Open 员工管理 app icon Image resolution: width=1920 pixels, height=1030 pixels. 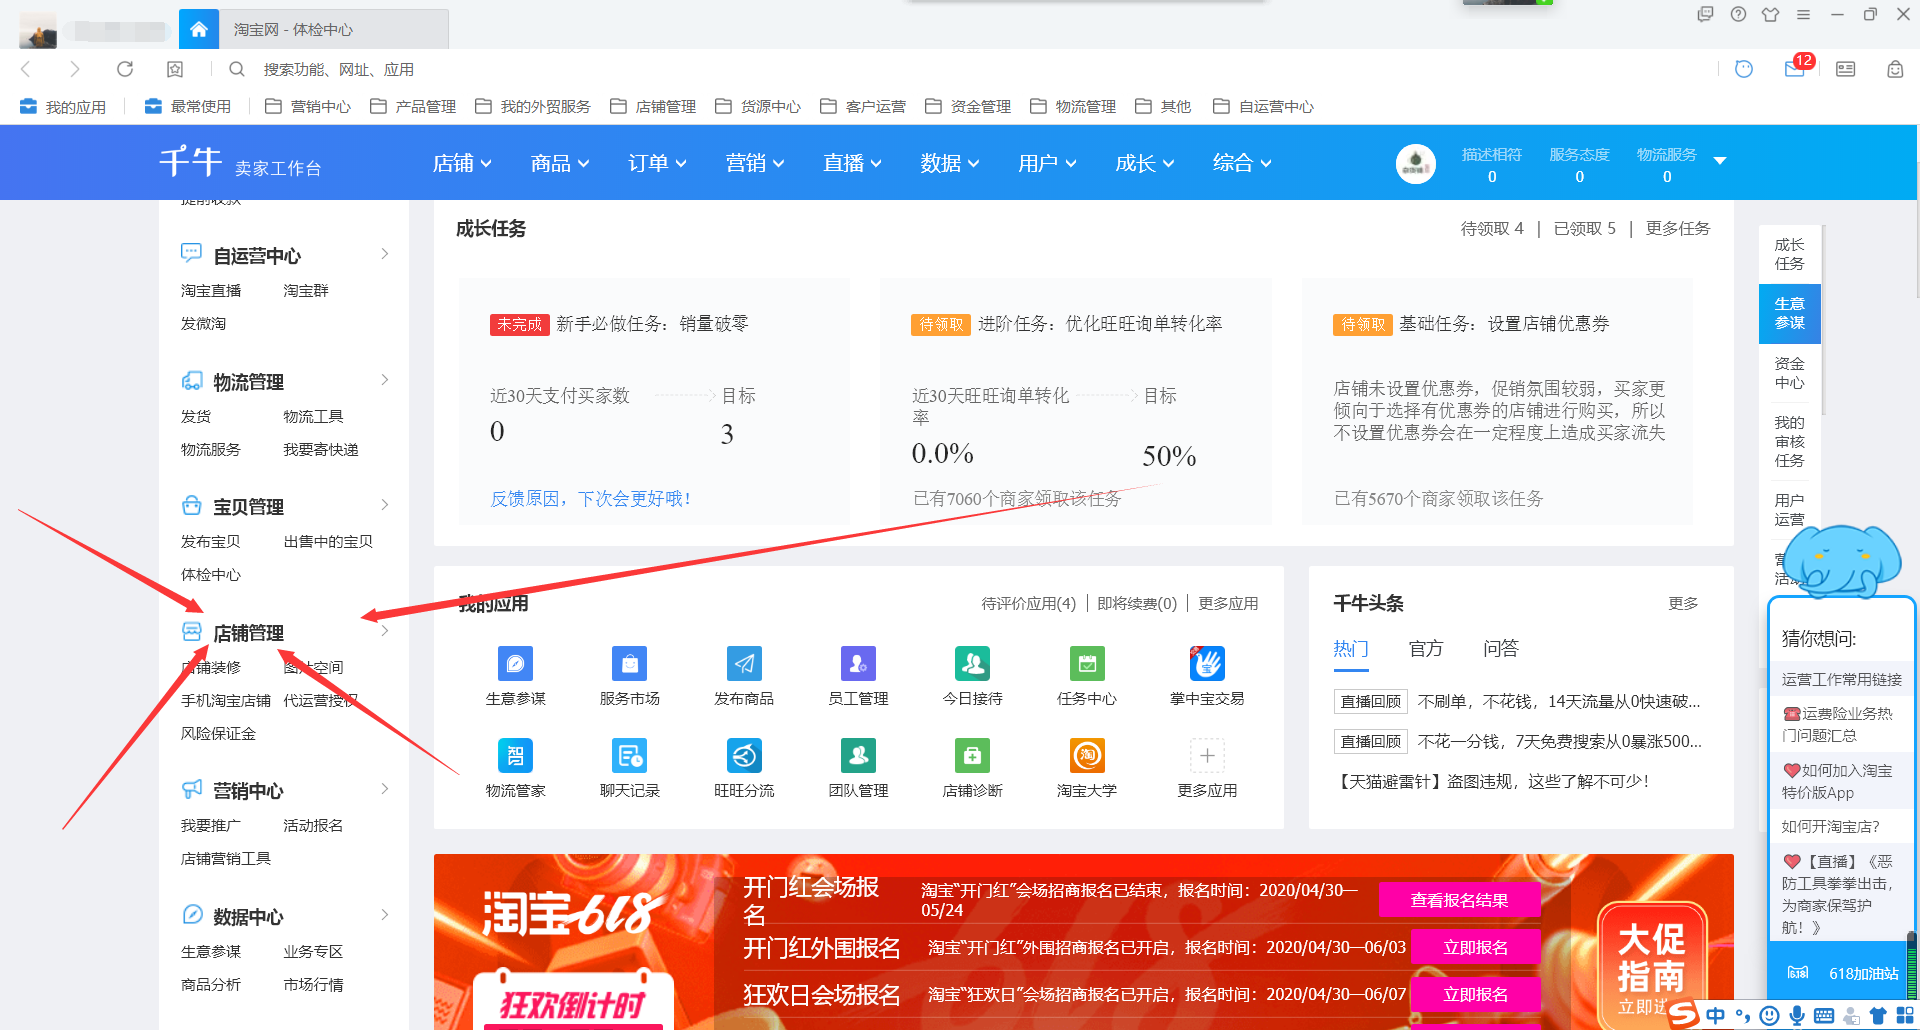[858, 664]
